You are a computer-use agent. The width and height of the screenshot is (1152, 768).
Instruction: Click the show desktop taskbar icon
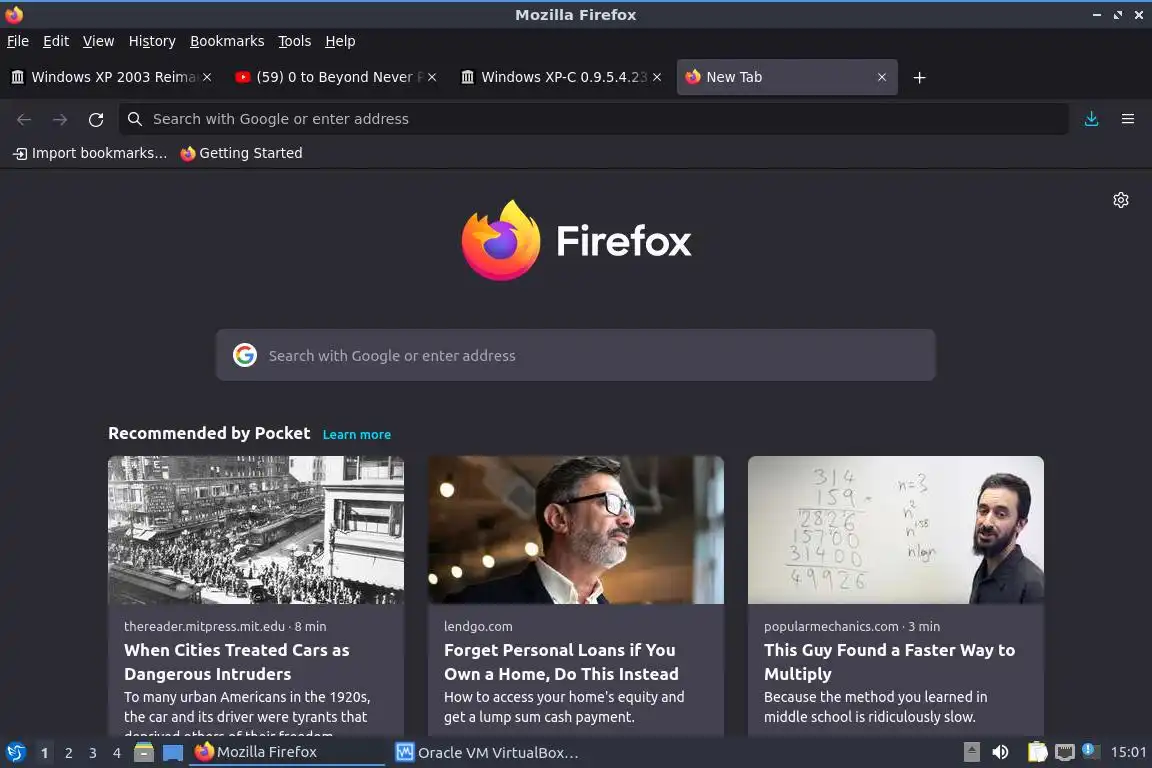coord(173,753)
